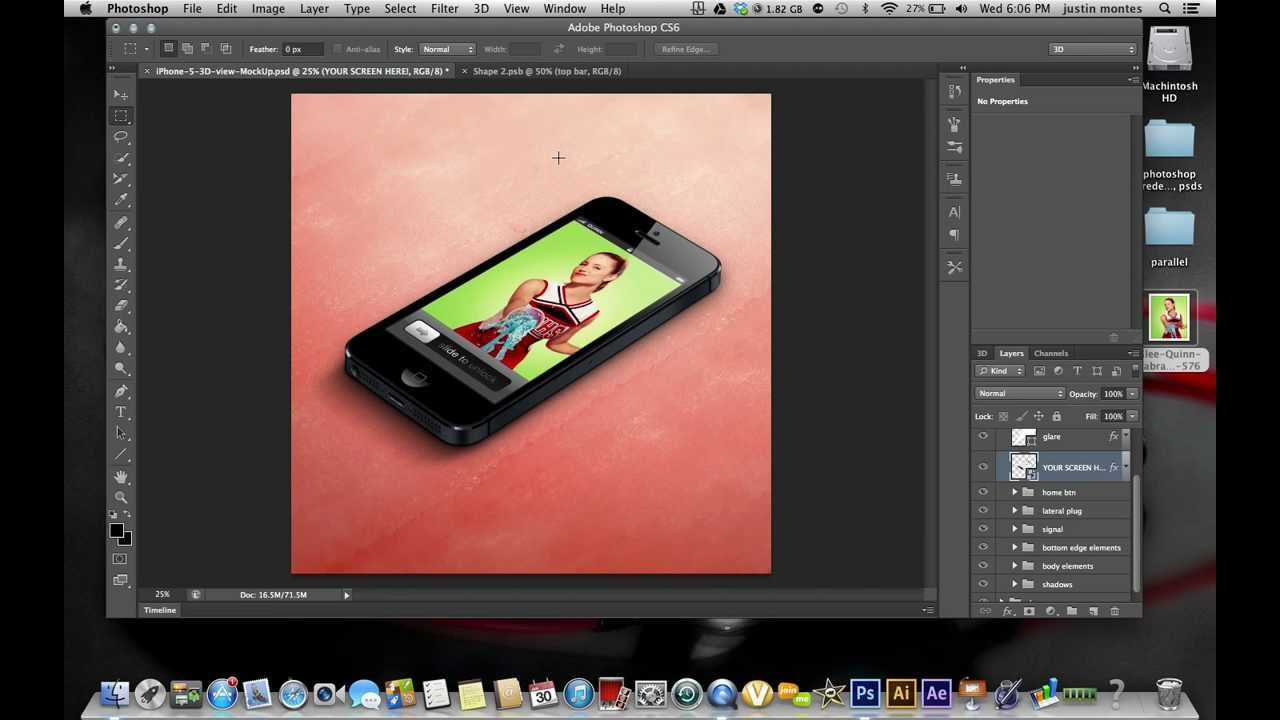Open the Layer menu
This screenshot has width=1280, height=720.
click(314, 9)
